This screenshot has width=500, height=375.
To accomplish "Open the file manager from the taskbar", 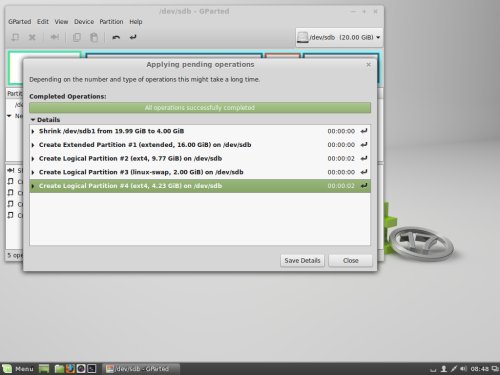I will click(59, 369).
